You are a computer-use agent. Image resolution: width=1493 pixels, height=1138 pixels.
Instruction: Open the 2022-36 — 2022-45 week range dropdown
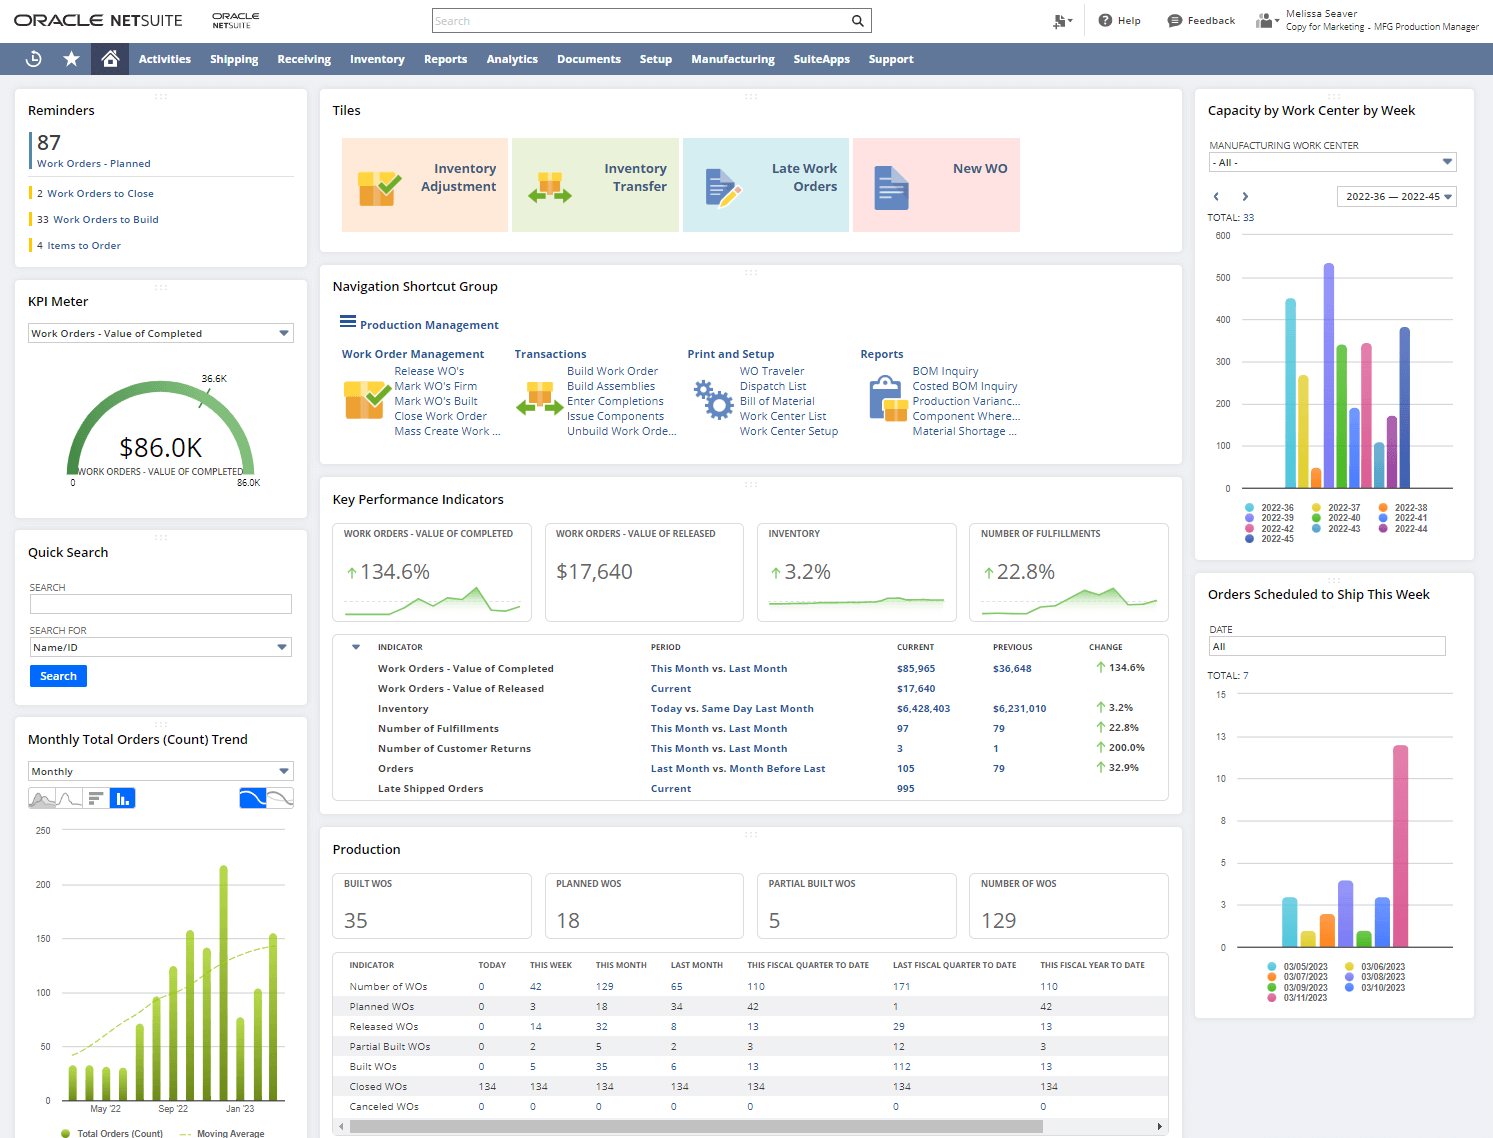point(1396,196)
